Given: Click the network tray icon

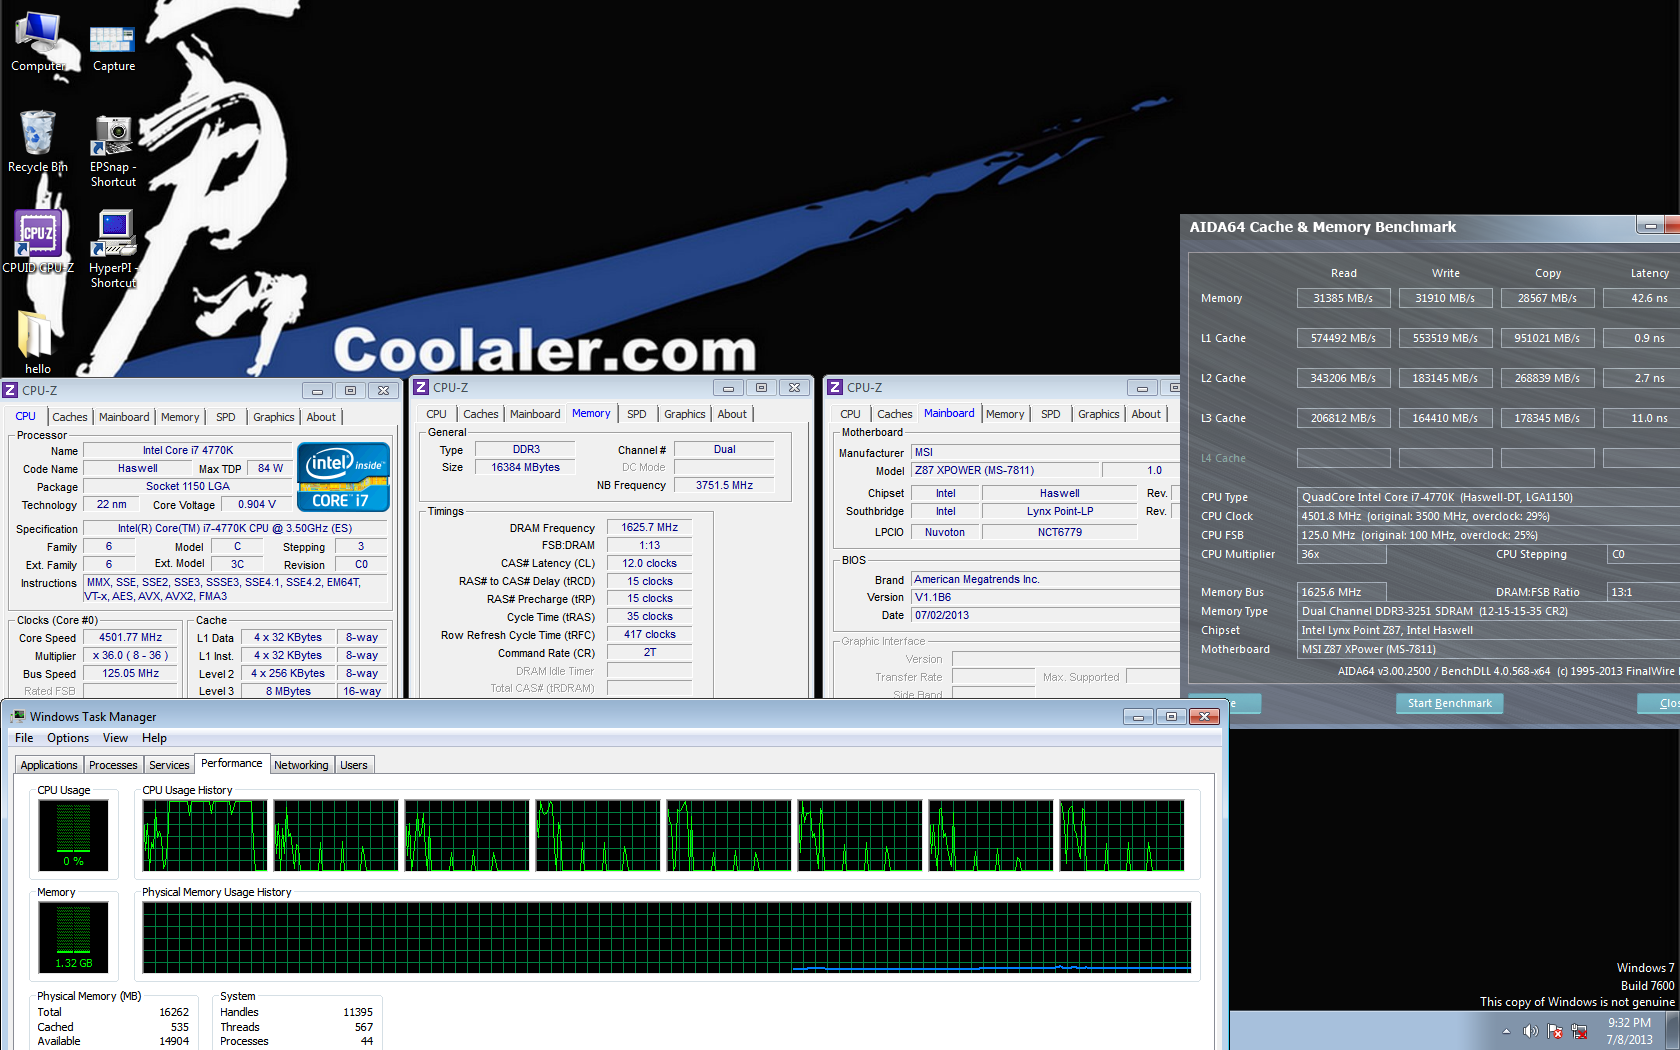Looking at the screenshot, I should click(1580, 1031).
